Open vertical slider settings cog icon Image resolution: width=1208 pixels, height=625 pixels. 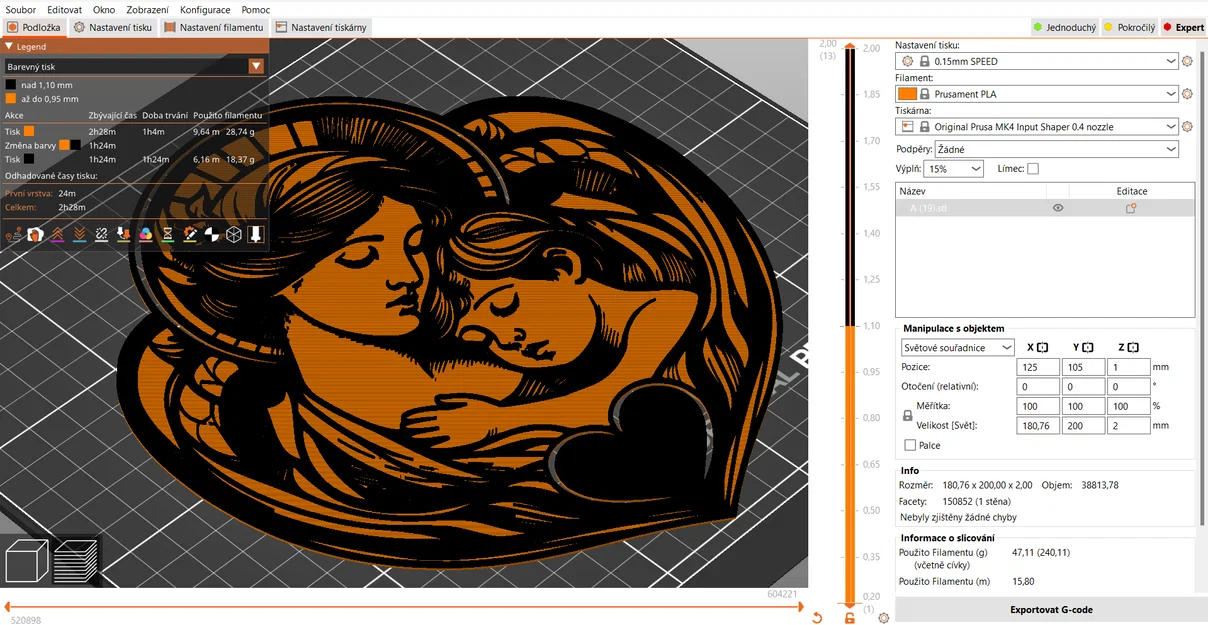point(883,617)
